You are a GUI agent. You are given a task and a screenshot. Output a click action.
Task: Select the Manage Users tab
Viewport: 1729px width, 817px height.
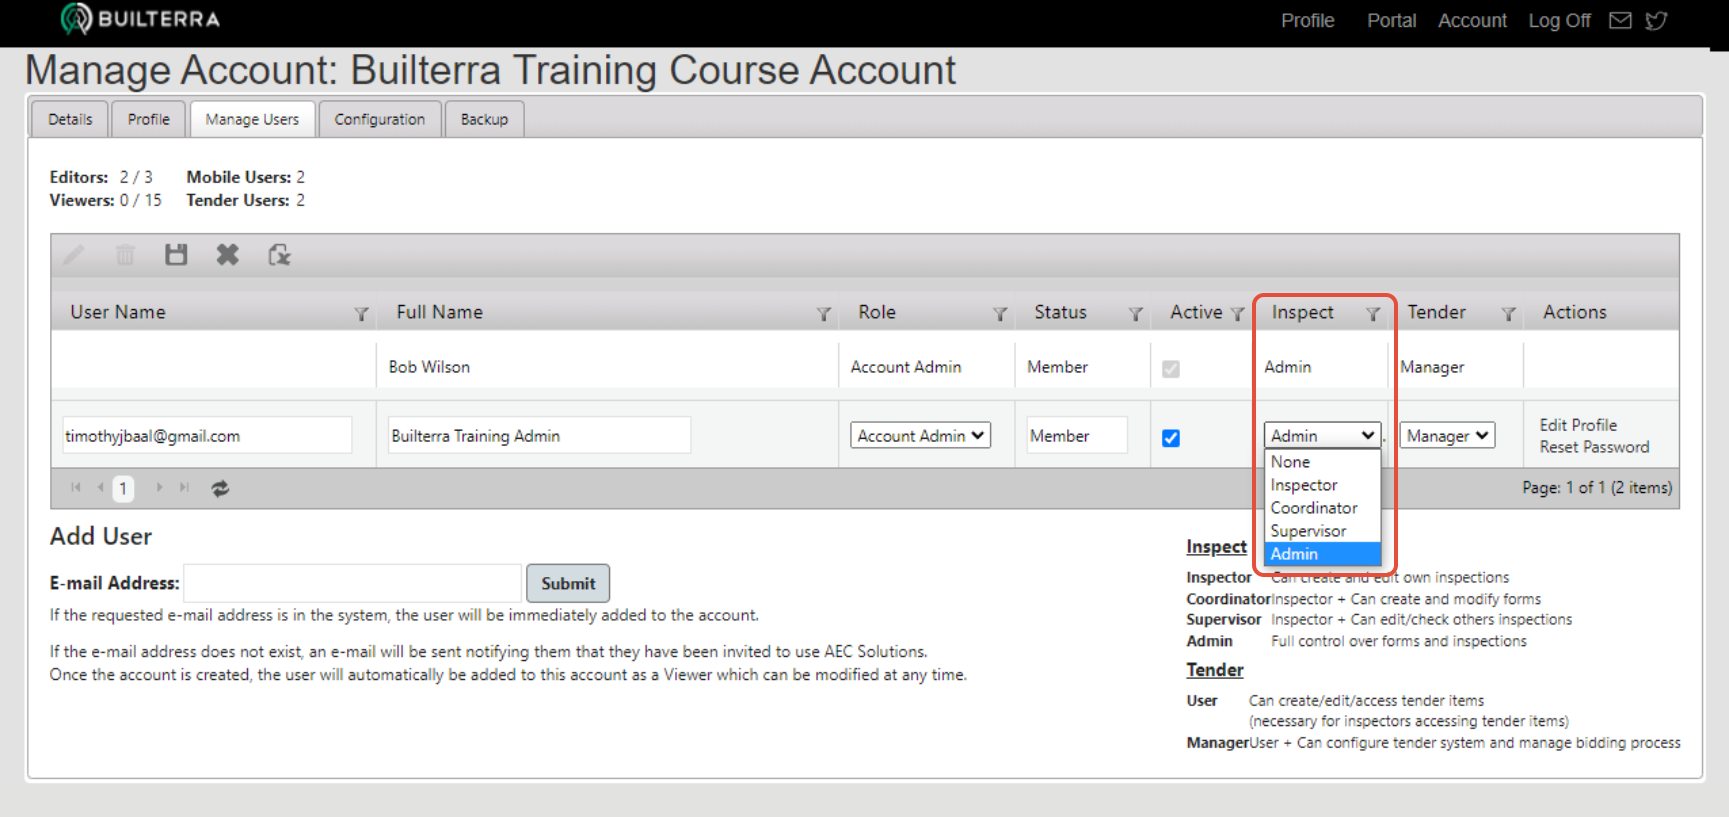click(252, 119)
